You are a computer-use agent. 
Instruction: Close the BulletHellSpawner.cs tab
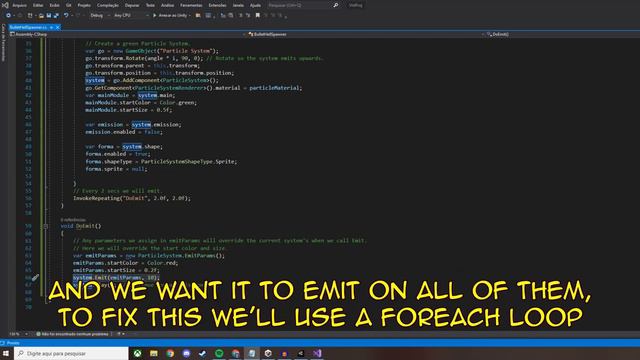click(x=58, y=27)
